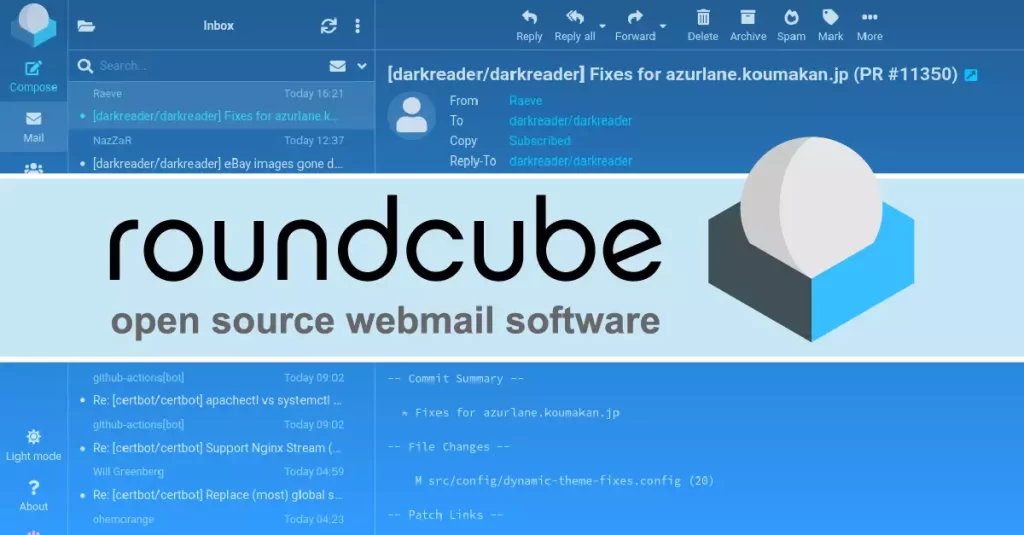The height and width of the screenshot is (535, 1024).
Task: Delete the current email
Action: 703,18
